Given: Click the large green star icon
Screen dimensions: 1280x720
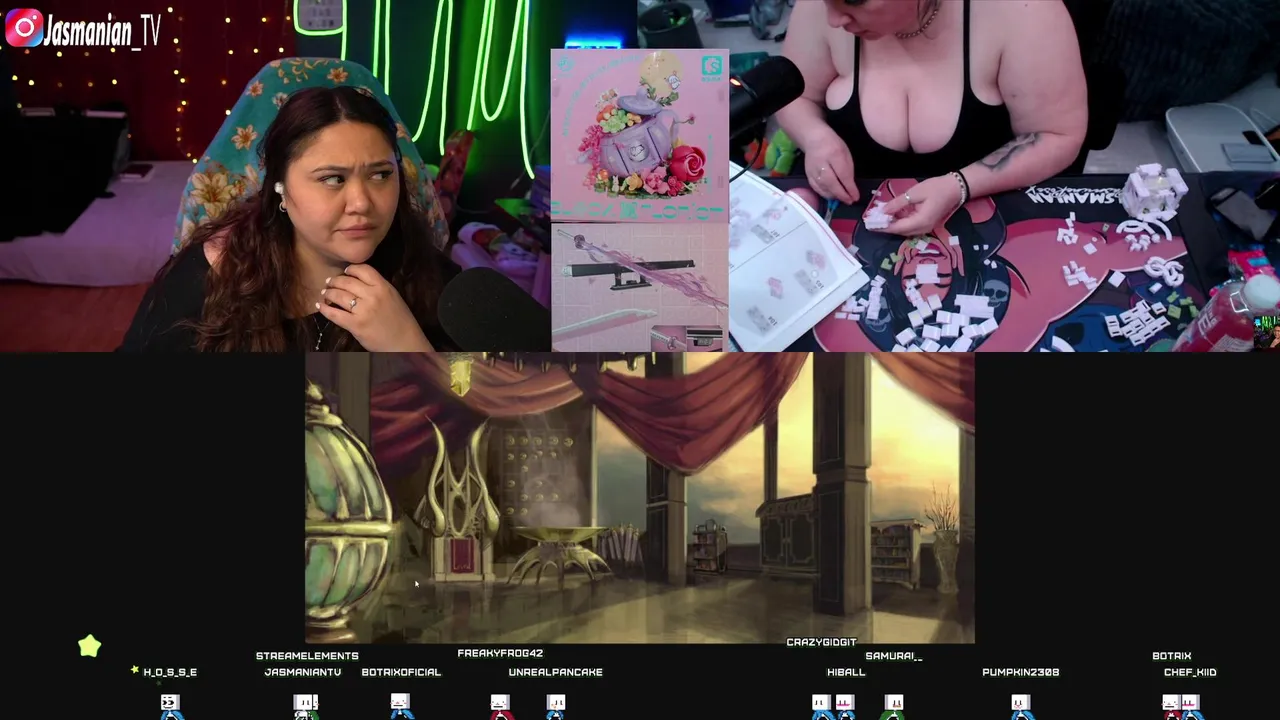Looking at the screenshot, I should 90,646.
